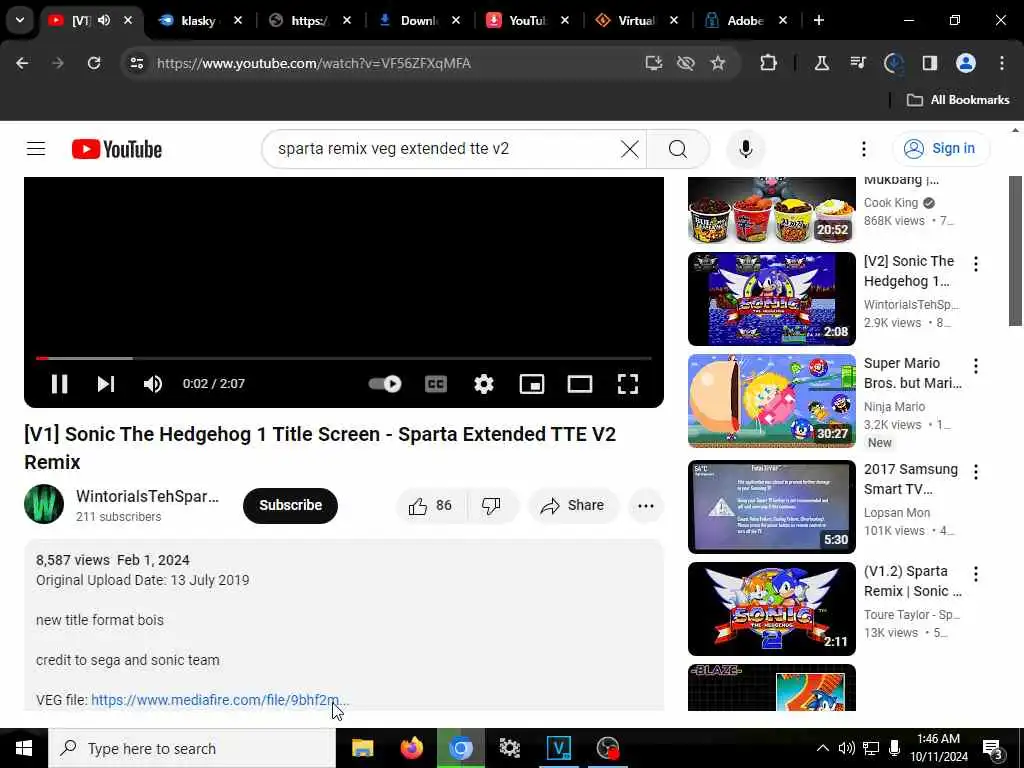Switch to the Virtual browser tab
The width and height of the screenshot is (1024, 768).
637,21
